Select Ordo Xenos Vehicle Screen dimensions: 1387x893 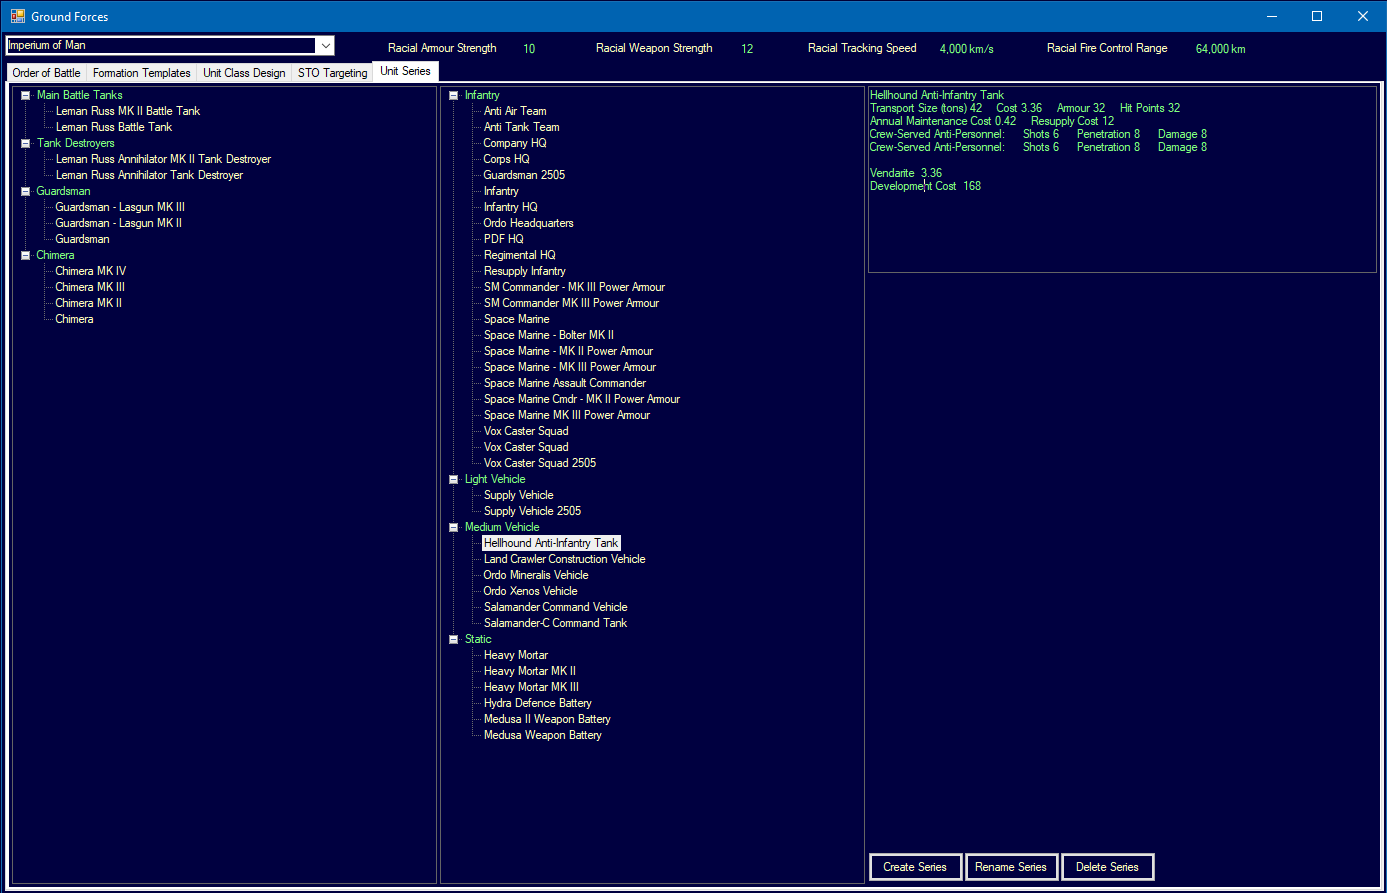[531, 591]
